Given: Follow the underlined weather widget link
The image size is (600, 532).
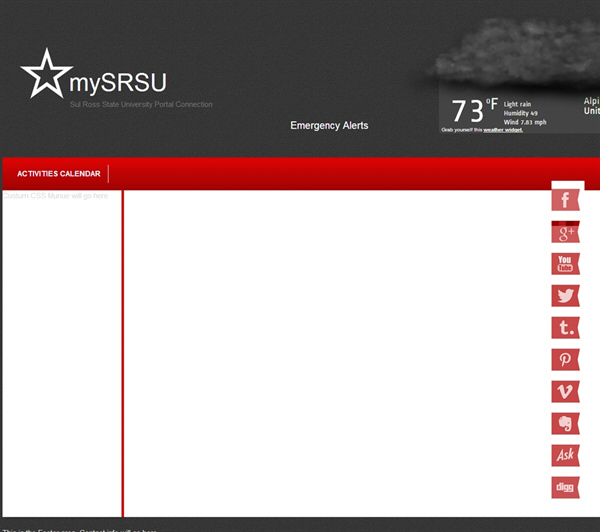Looking at the screenshot, I should click(x=503, y=130).
